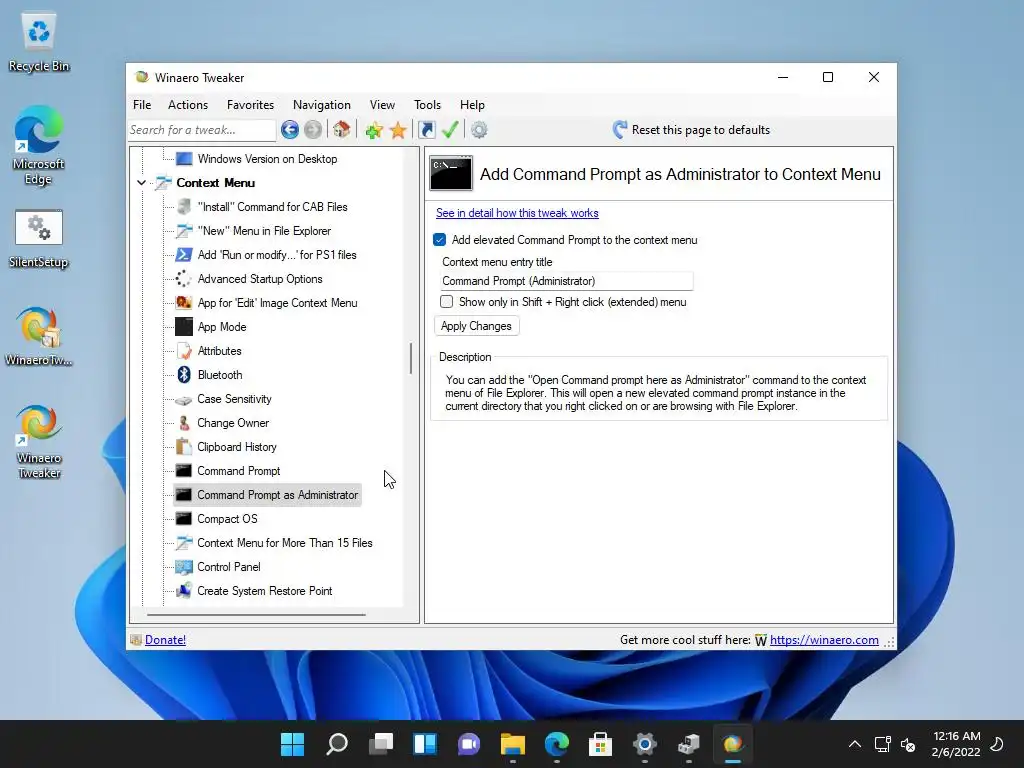Click the App Mode black square icon

click(184, 327)
